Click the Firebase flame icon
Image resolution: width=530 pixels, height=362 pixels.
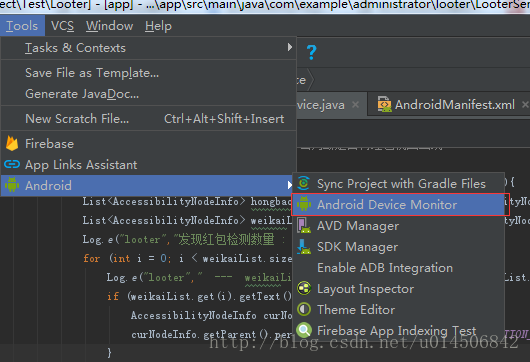click(x=12, y=143)
